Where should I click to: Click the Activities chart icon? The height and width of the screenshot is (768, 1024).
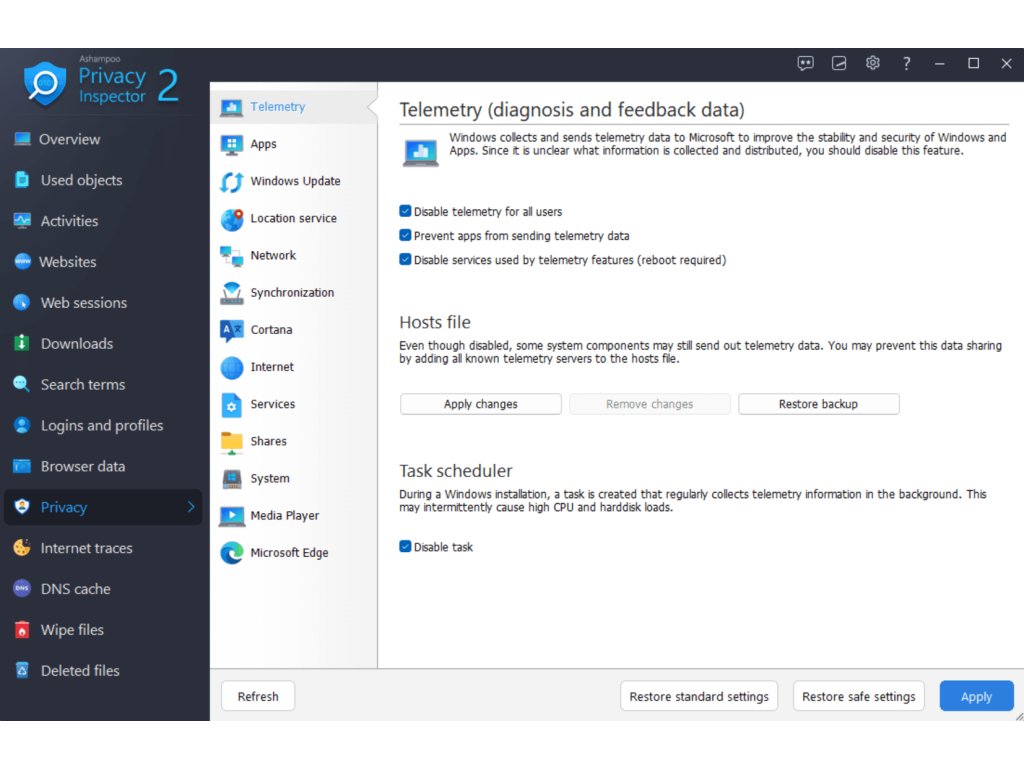(x=22, y=221)
